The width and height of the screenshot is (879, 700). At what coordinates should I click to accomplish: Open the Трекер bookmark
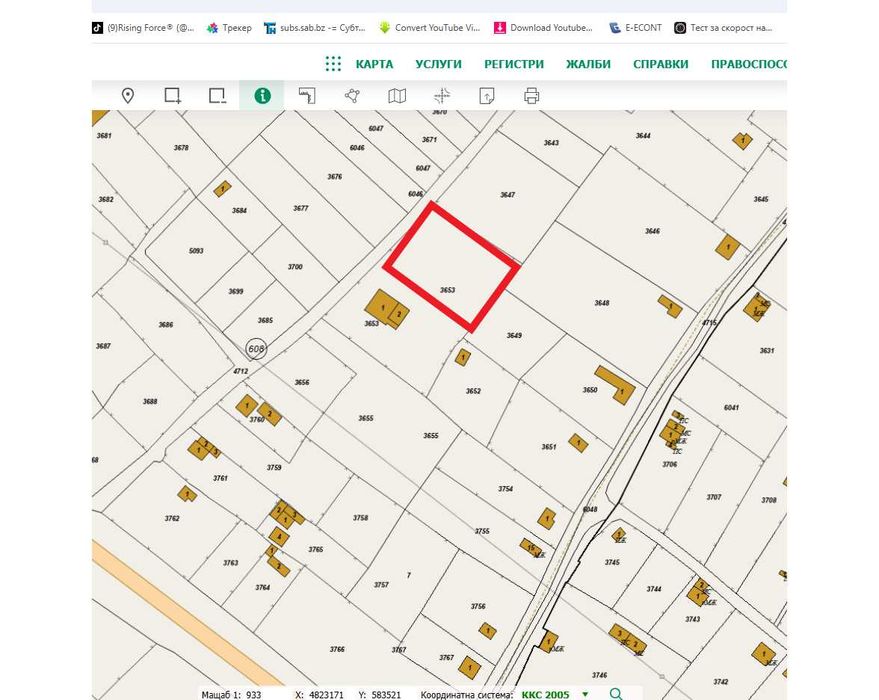coord(229,27)
